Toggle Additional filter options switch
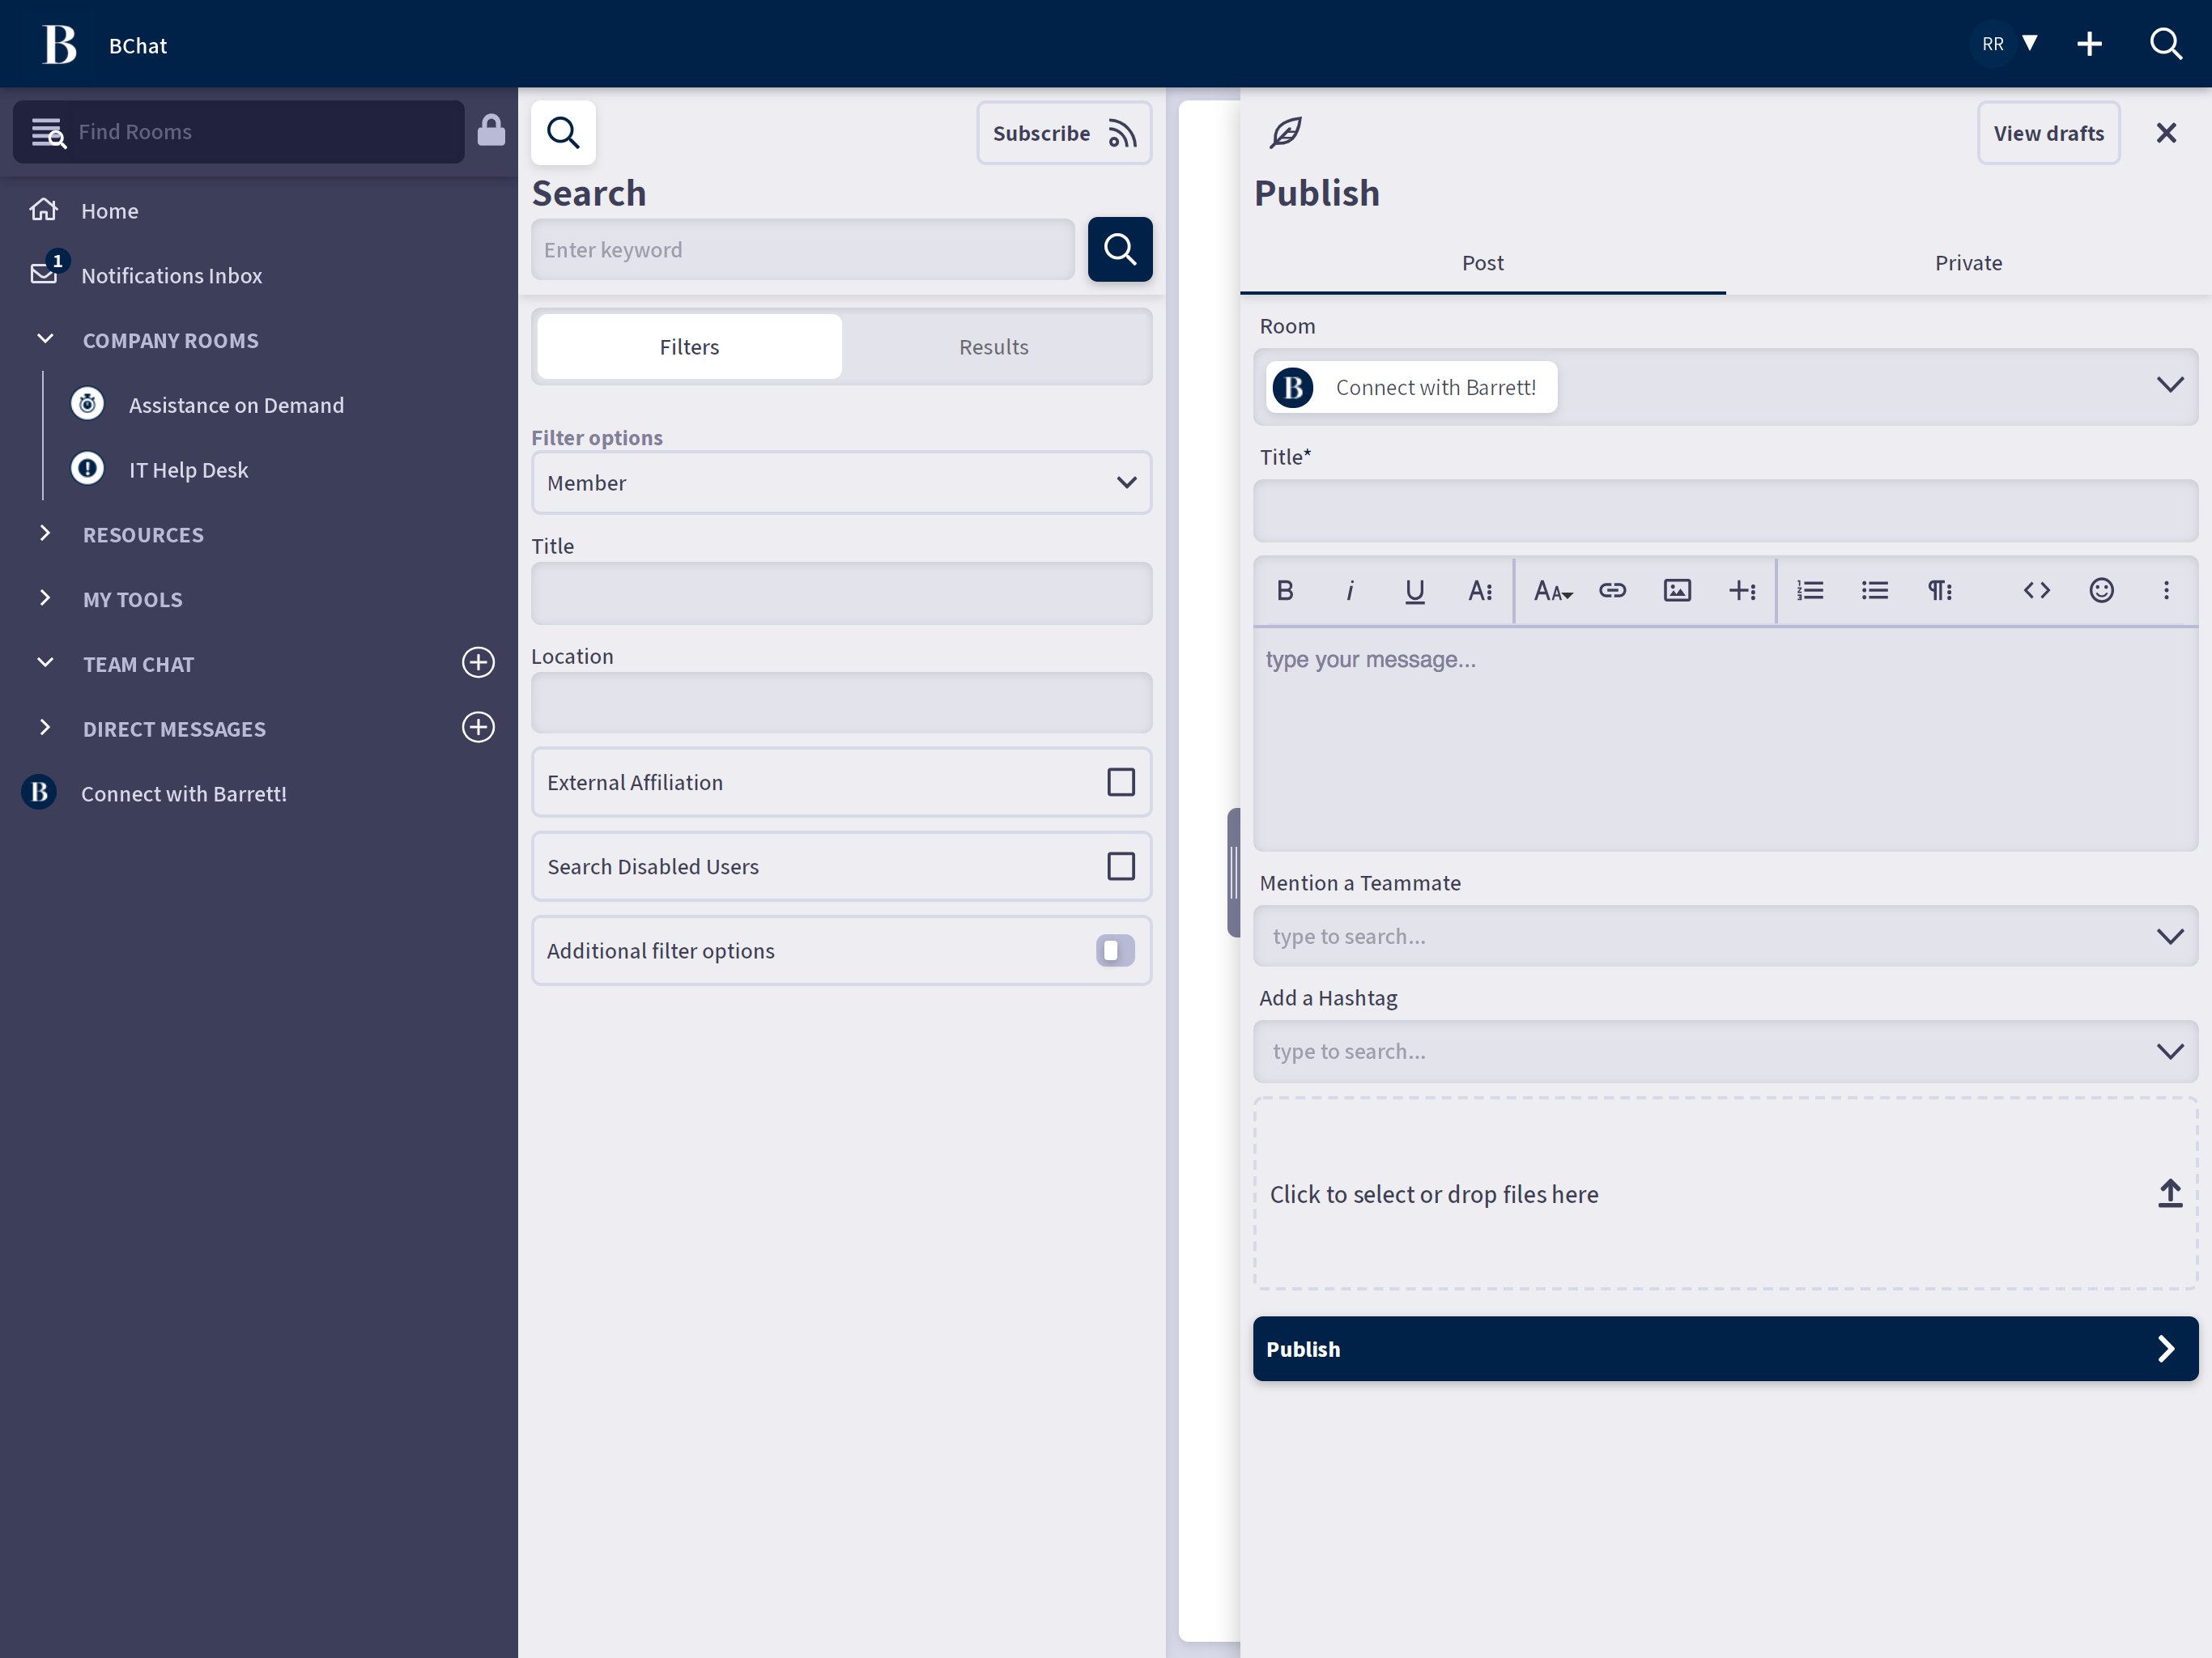2212x1658 pixels. (1114, 950)
